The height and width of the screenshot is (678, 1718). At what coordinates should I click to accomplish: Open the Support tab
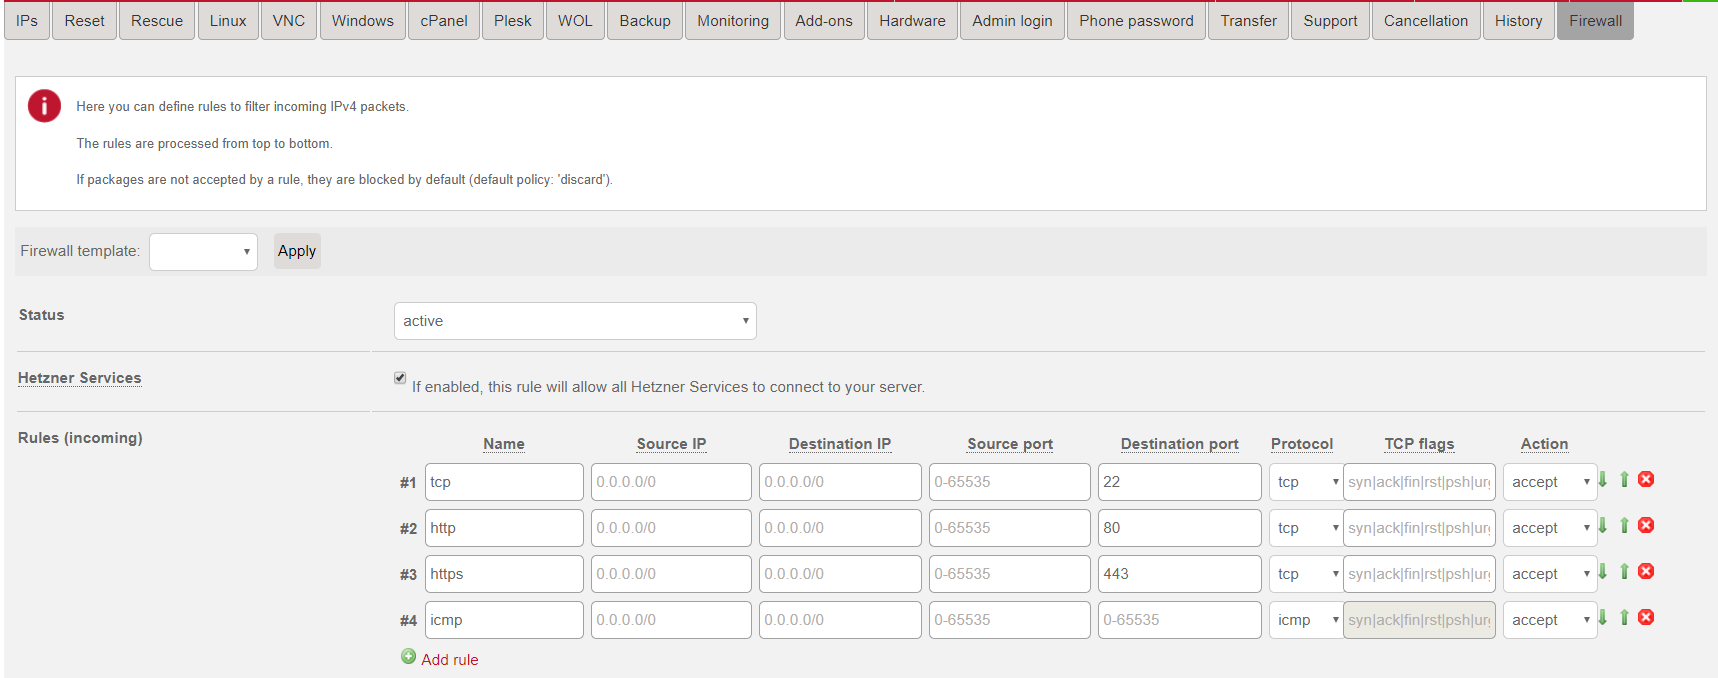(1330, 21)
